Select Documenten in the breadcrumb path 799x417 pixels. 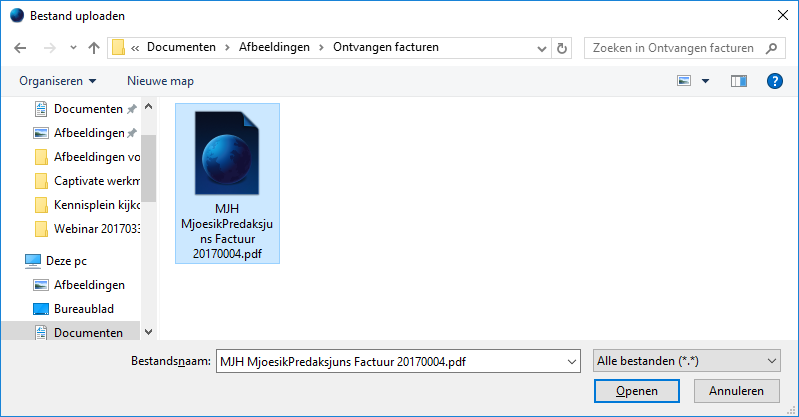click(181, 47)
